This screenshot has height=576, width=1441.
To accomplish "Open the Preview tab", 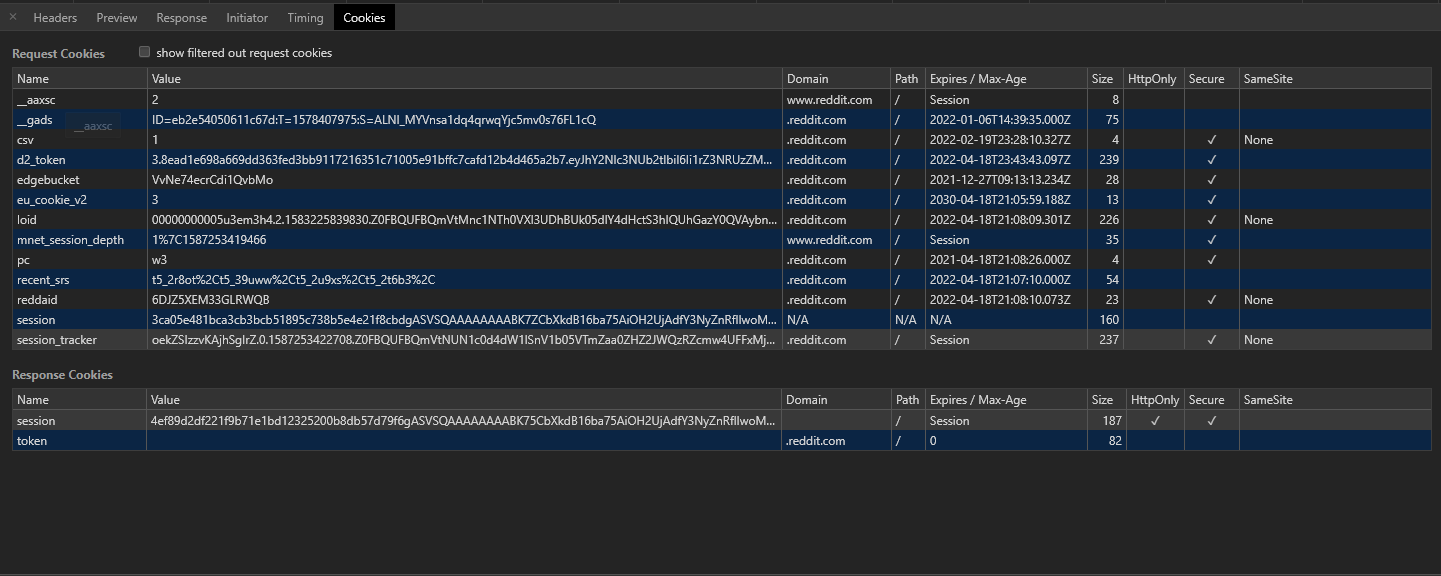I will pos(116,17).
